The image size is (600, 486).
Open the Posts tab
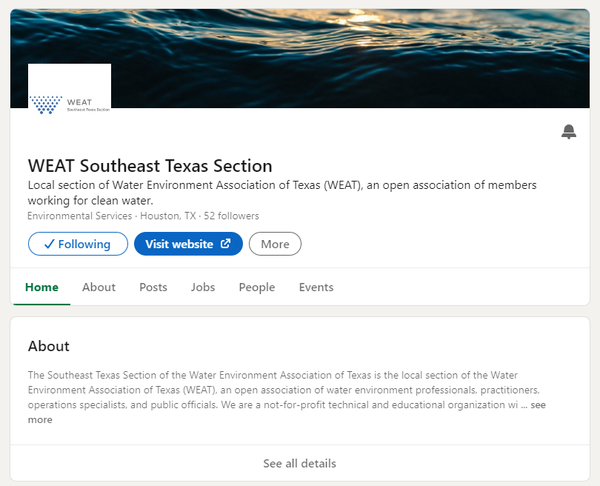[153, 287]
